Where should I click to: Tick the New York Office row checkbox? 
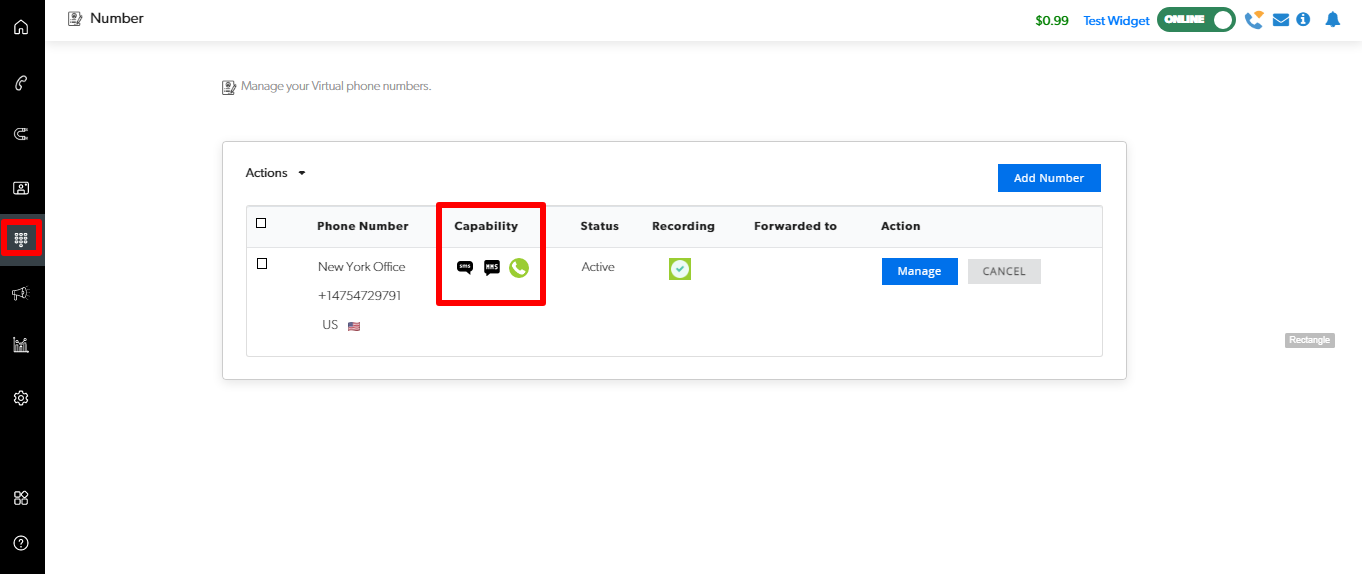click(x=262, y=264)
